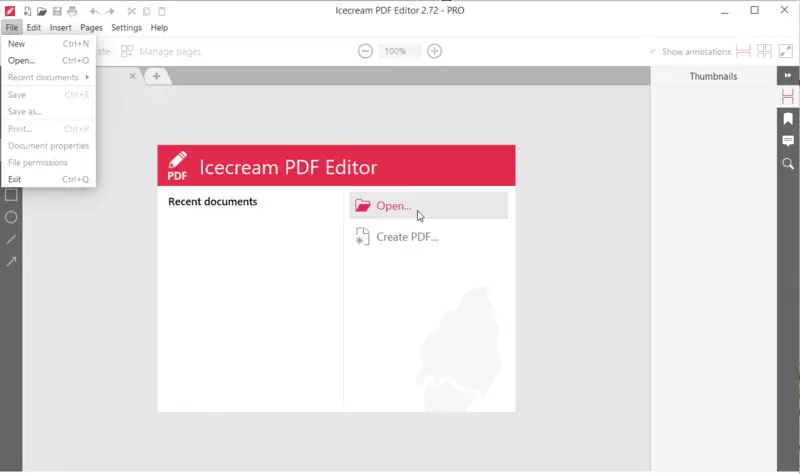
Task: Click the fullscreen expand arrows icon
Action: click(786, 51)
